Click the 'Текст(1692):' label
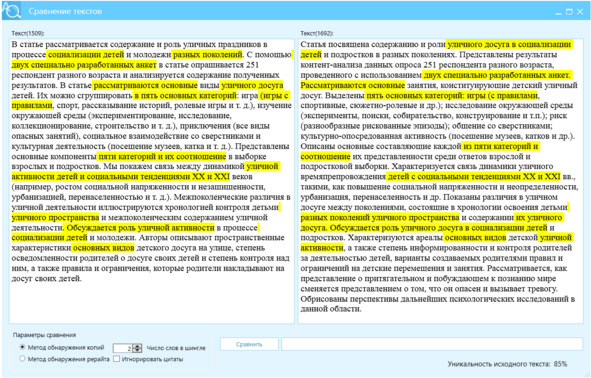591x378 pixels. tap(317, 33)
